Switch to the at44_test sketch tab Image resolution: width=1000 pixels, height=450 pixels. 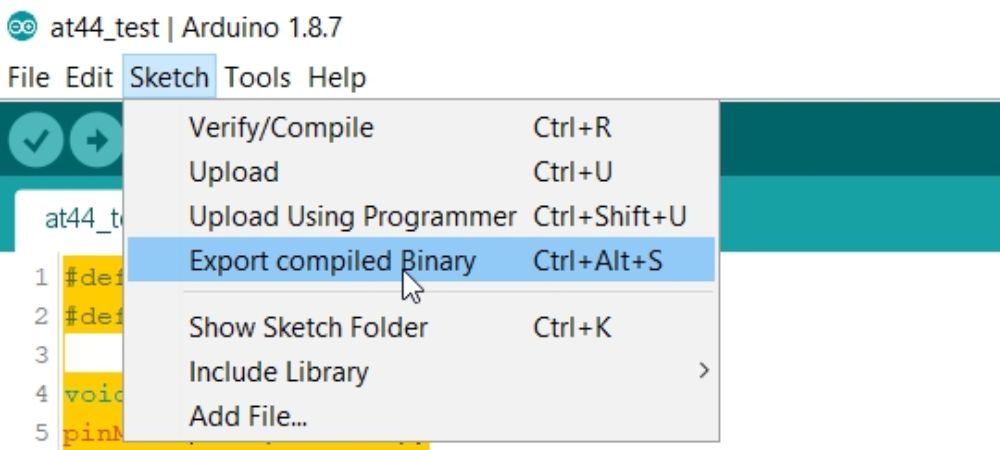tap(70, 219)
